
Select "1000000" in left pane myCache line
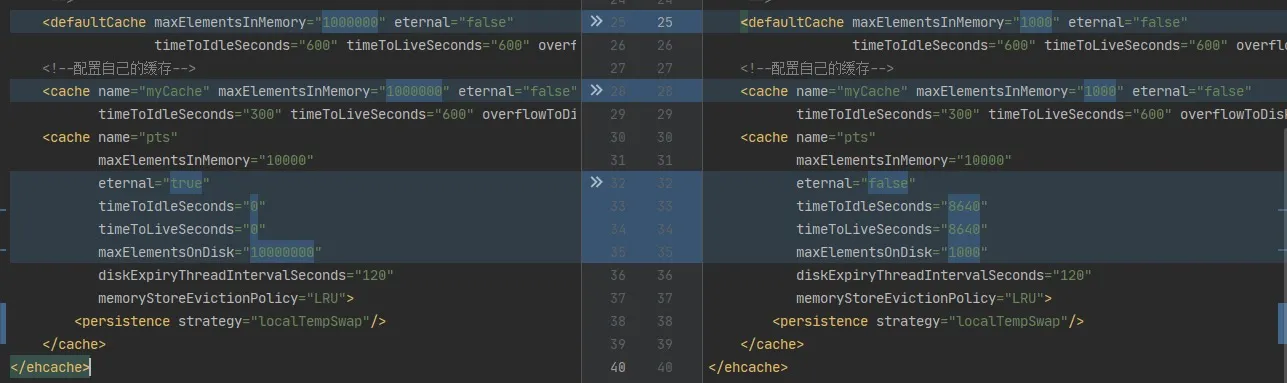[414, 91]
